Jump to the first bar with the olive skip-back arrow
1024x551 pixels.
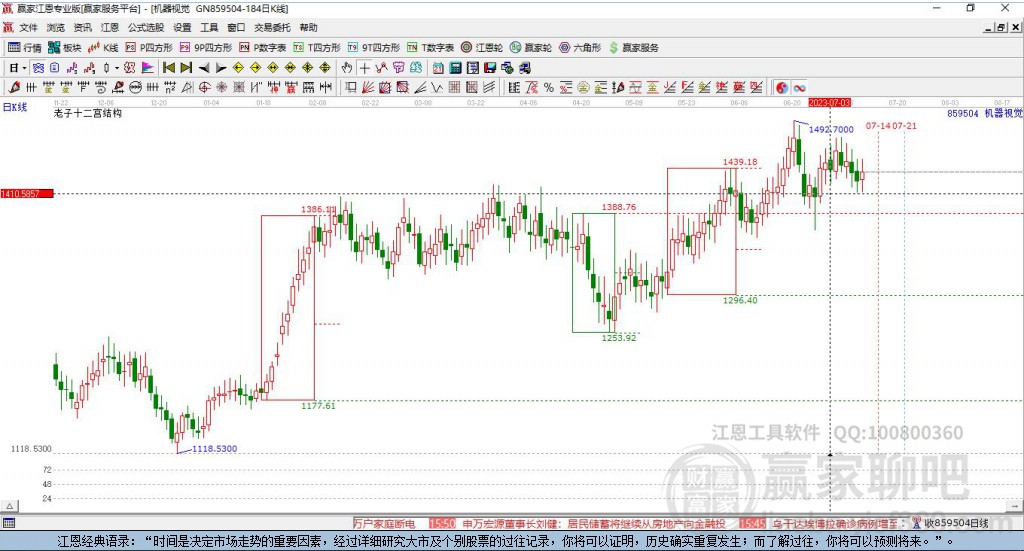tap(168, 67)
